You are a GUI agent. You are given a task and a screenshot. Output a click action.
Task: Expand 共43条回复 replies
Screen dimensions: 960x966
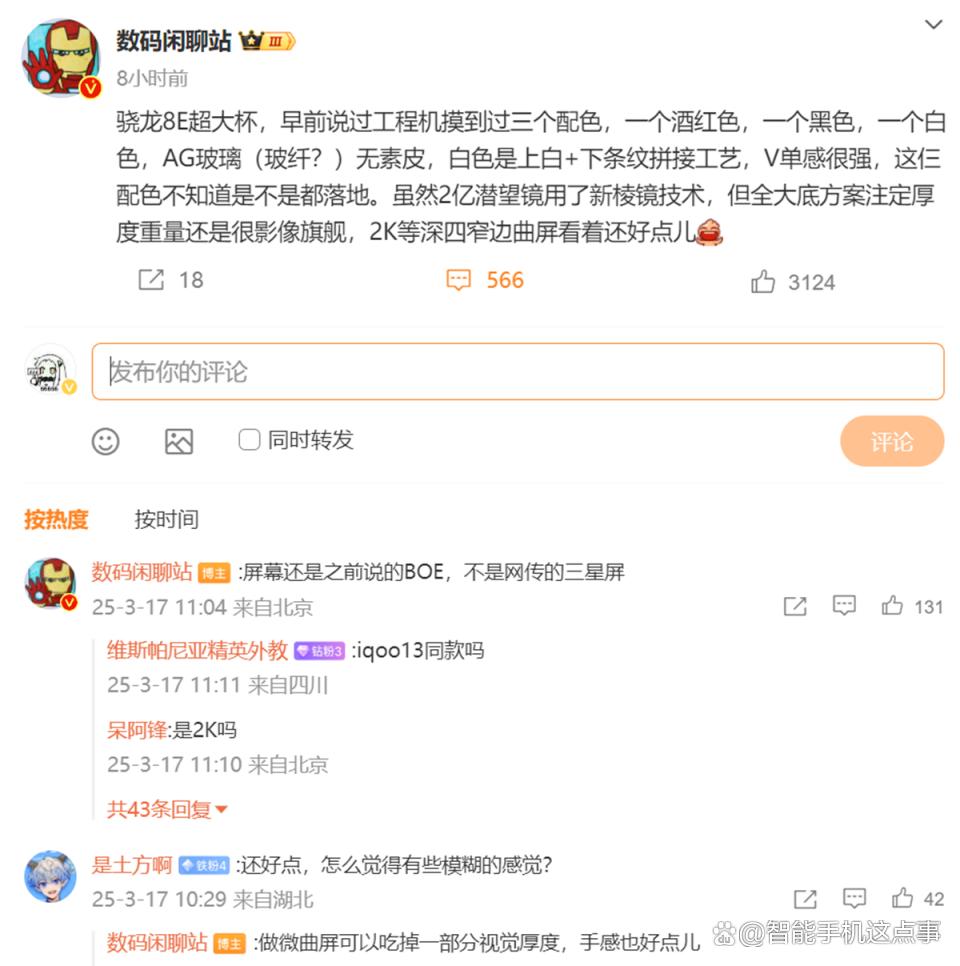pos(167,809)
